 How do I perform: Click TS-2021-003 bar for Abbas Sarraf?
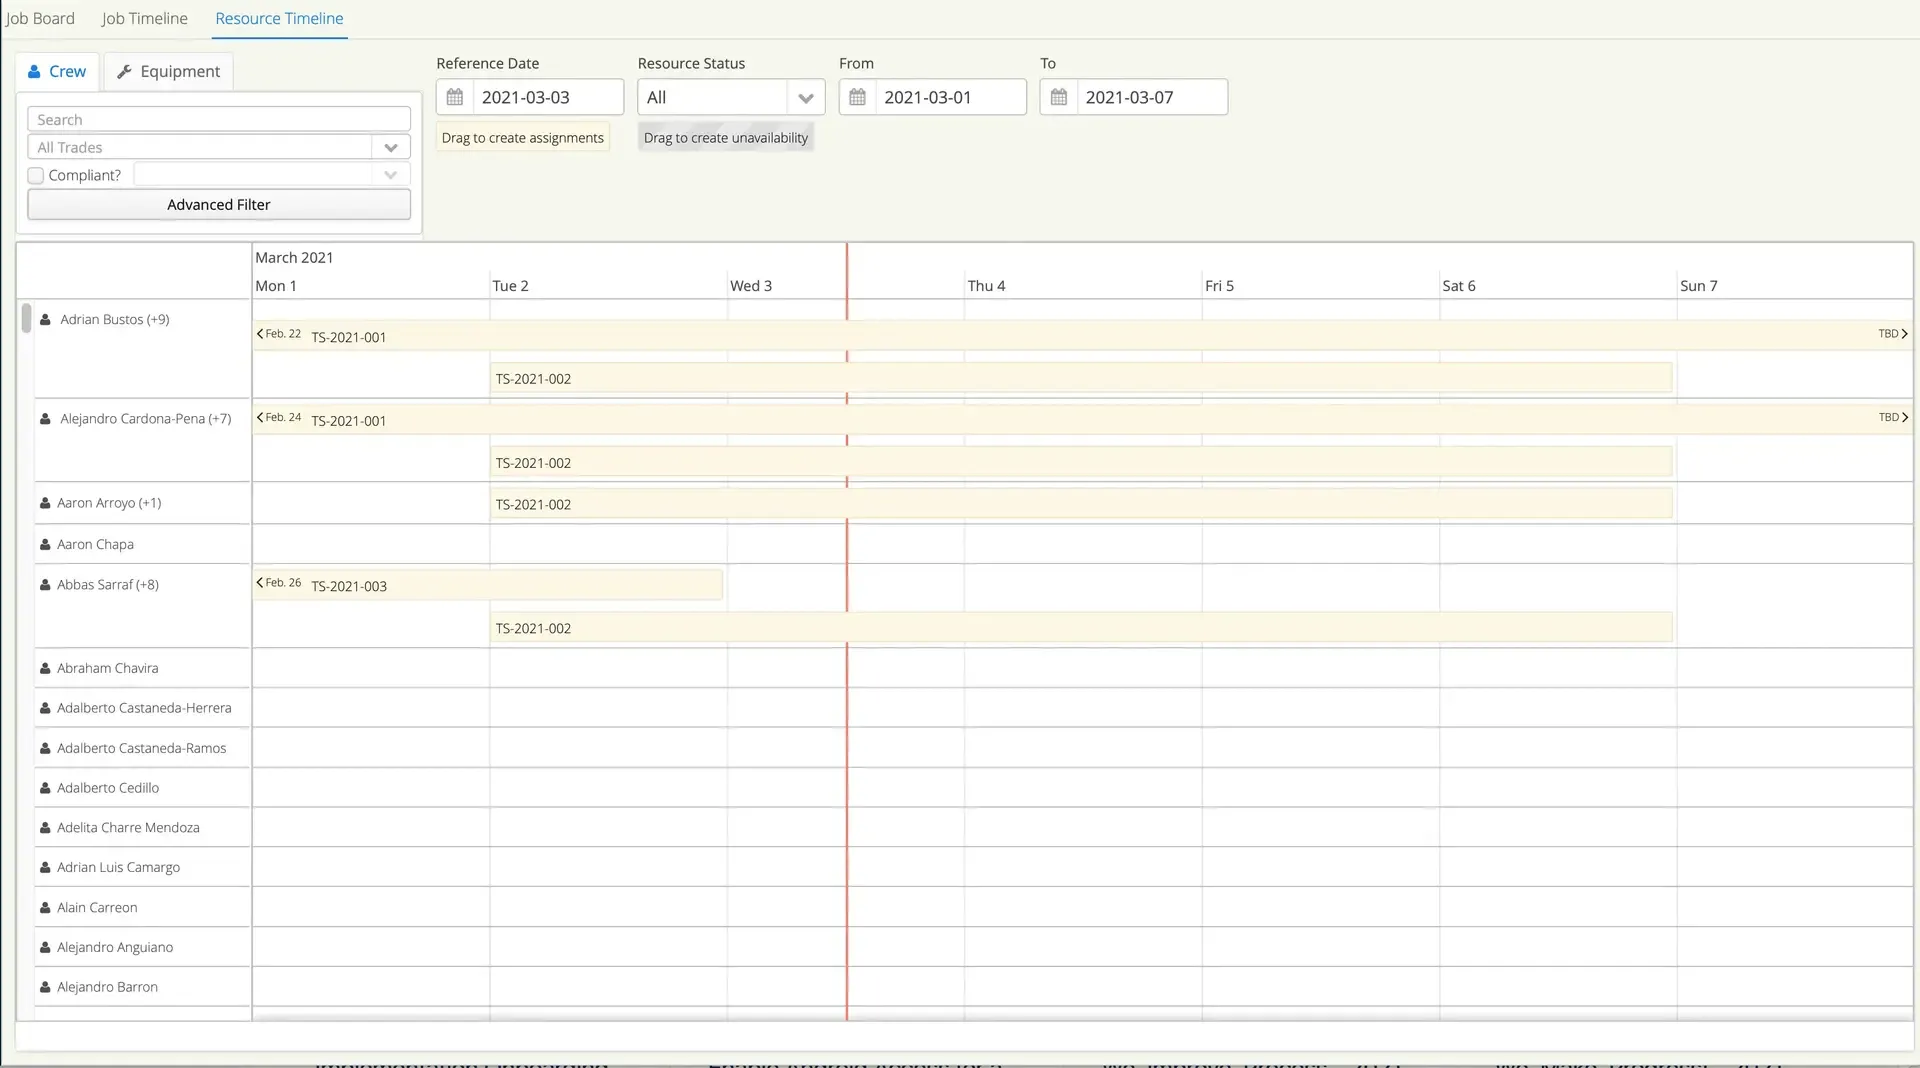pyautogui.click(x=487, y=585)
